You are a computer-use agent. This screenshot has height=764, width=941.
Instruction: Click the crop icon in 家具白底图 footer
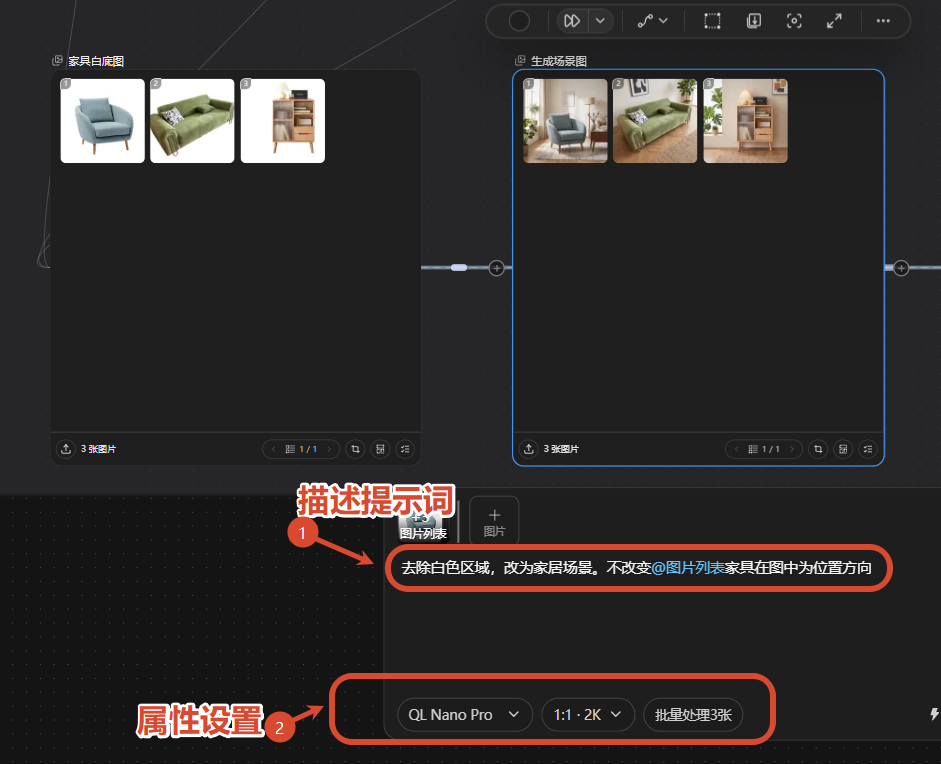tap(355, 449)
